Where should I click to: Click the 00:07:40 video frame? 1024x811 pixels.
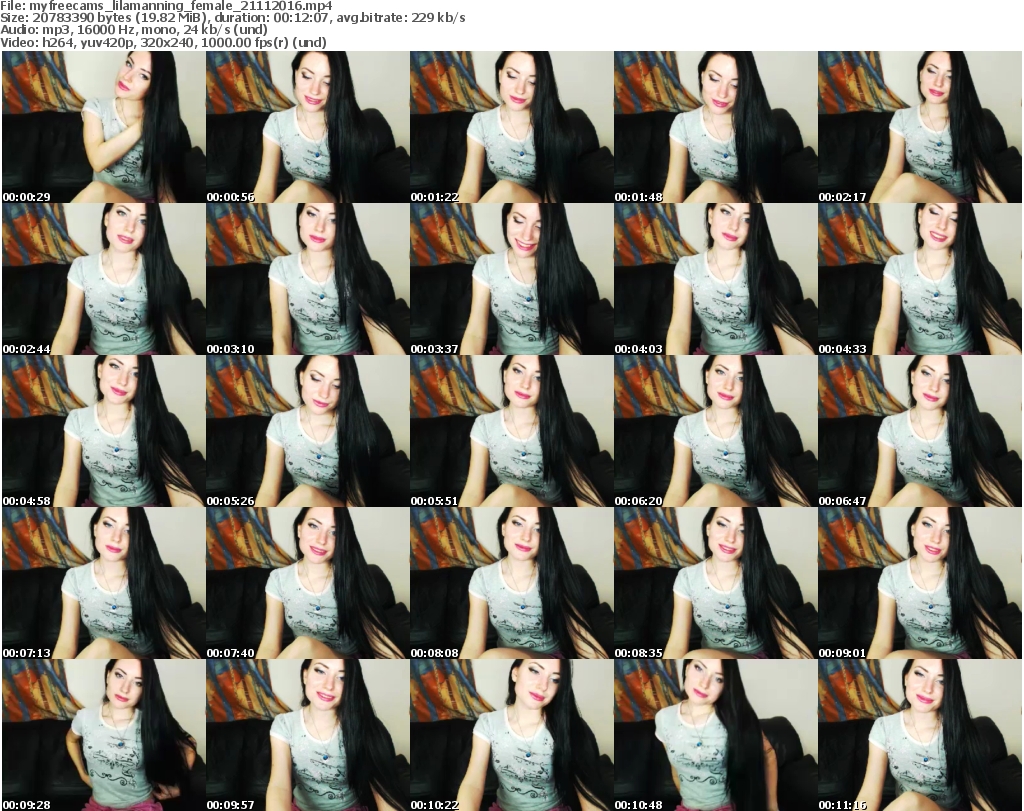[x=308, y=583]
